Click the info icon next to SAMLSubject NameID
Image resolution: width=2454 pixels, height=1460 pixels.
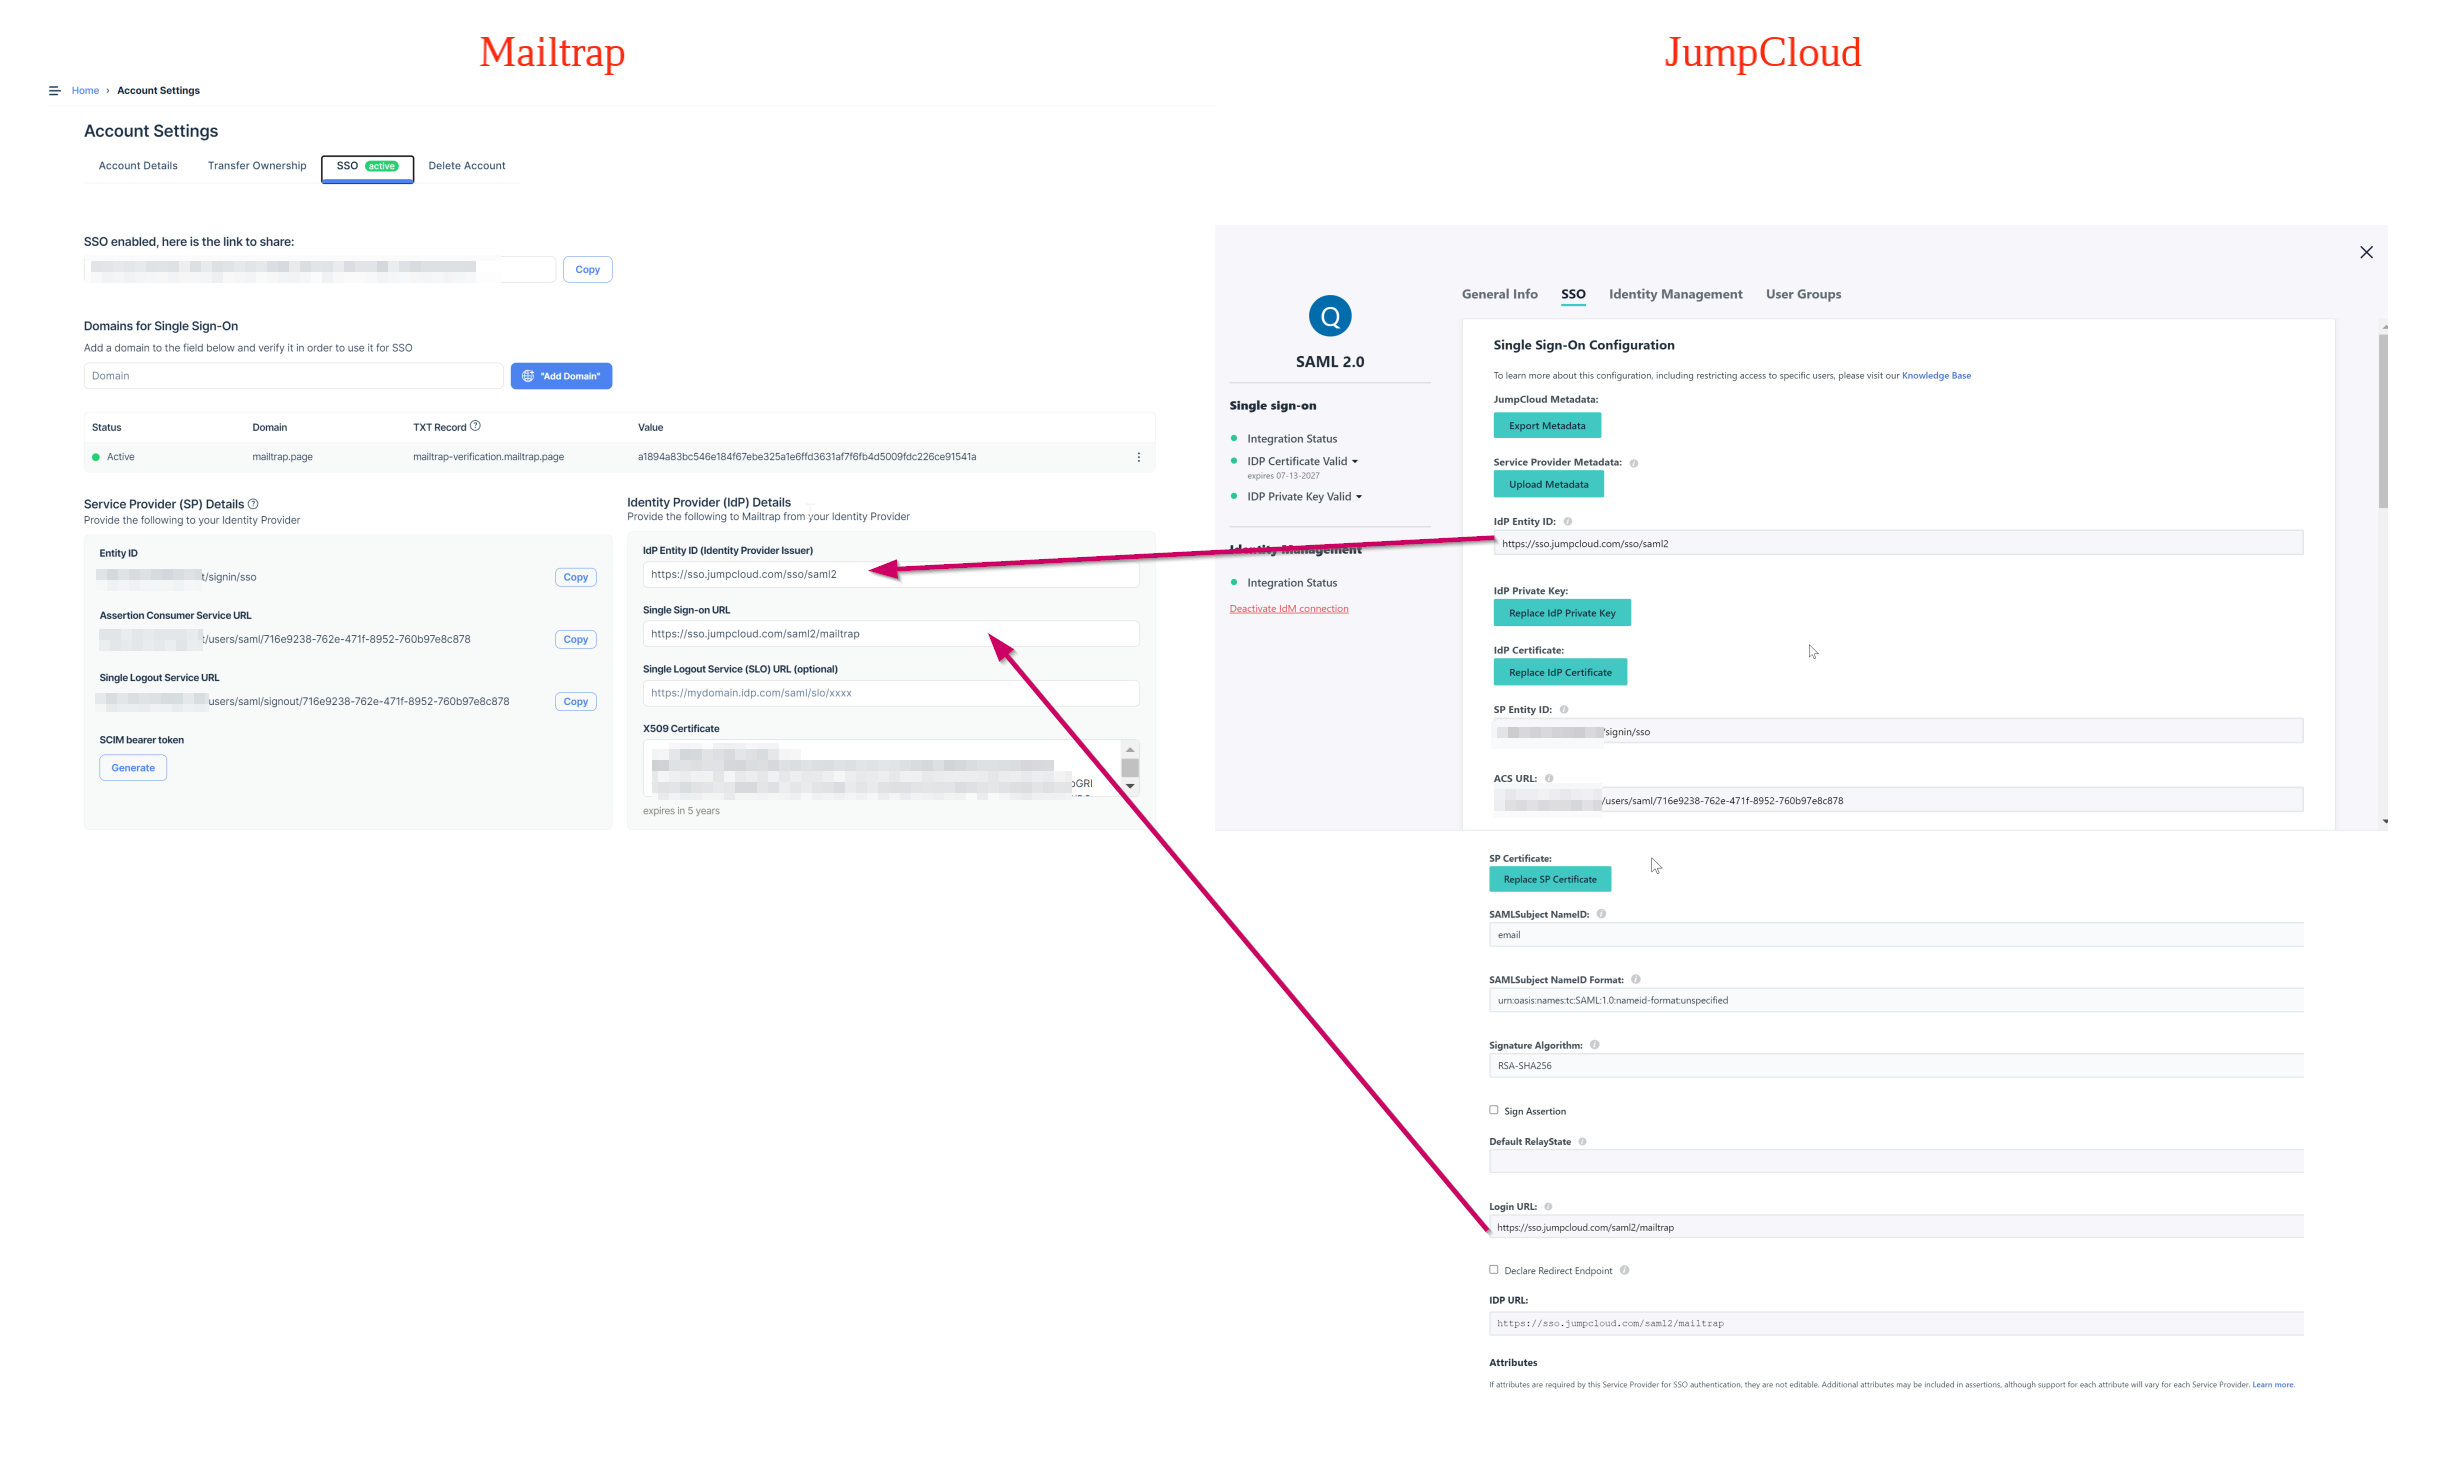point(1601,914)
